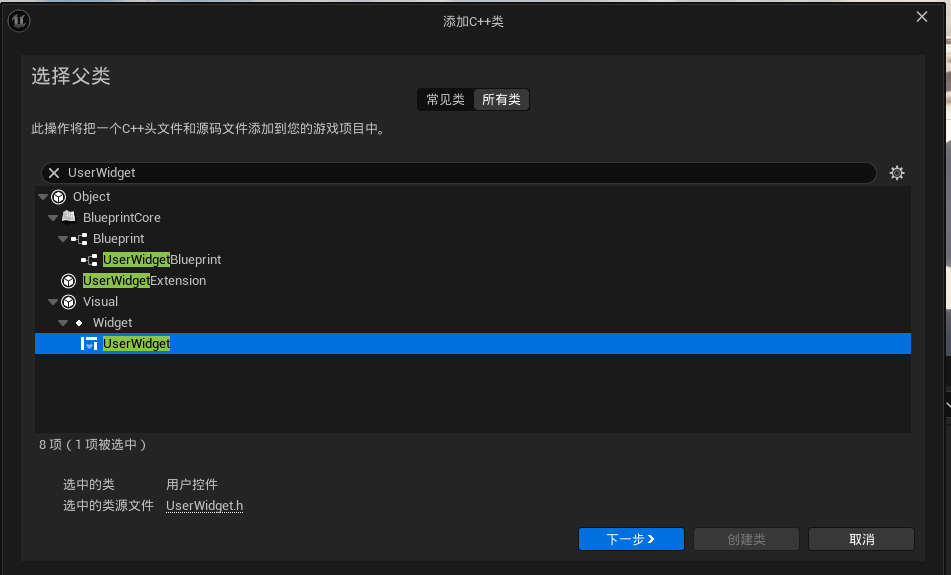Click the Unreal Engine logo icon
951x575 pixels.
[19, 21]
